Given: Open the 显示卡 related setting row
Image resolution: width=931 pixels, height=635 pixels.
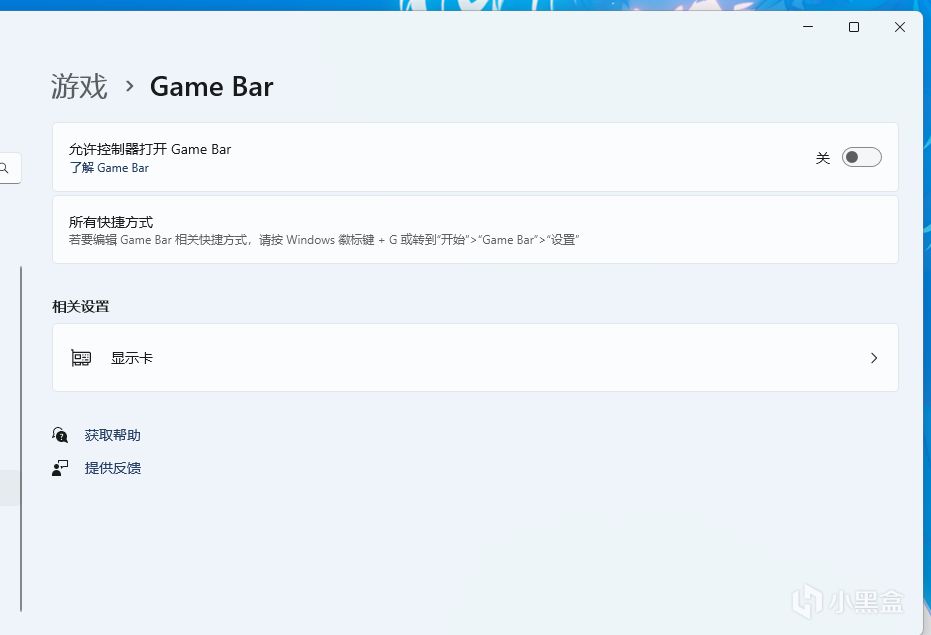Looking at the screenshot, I should [x=475, y=358].
